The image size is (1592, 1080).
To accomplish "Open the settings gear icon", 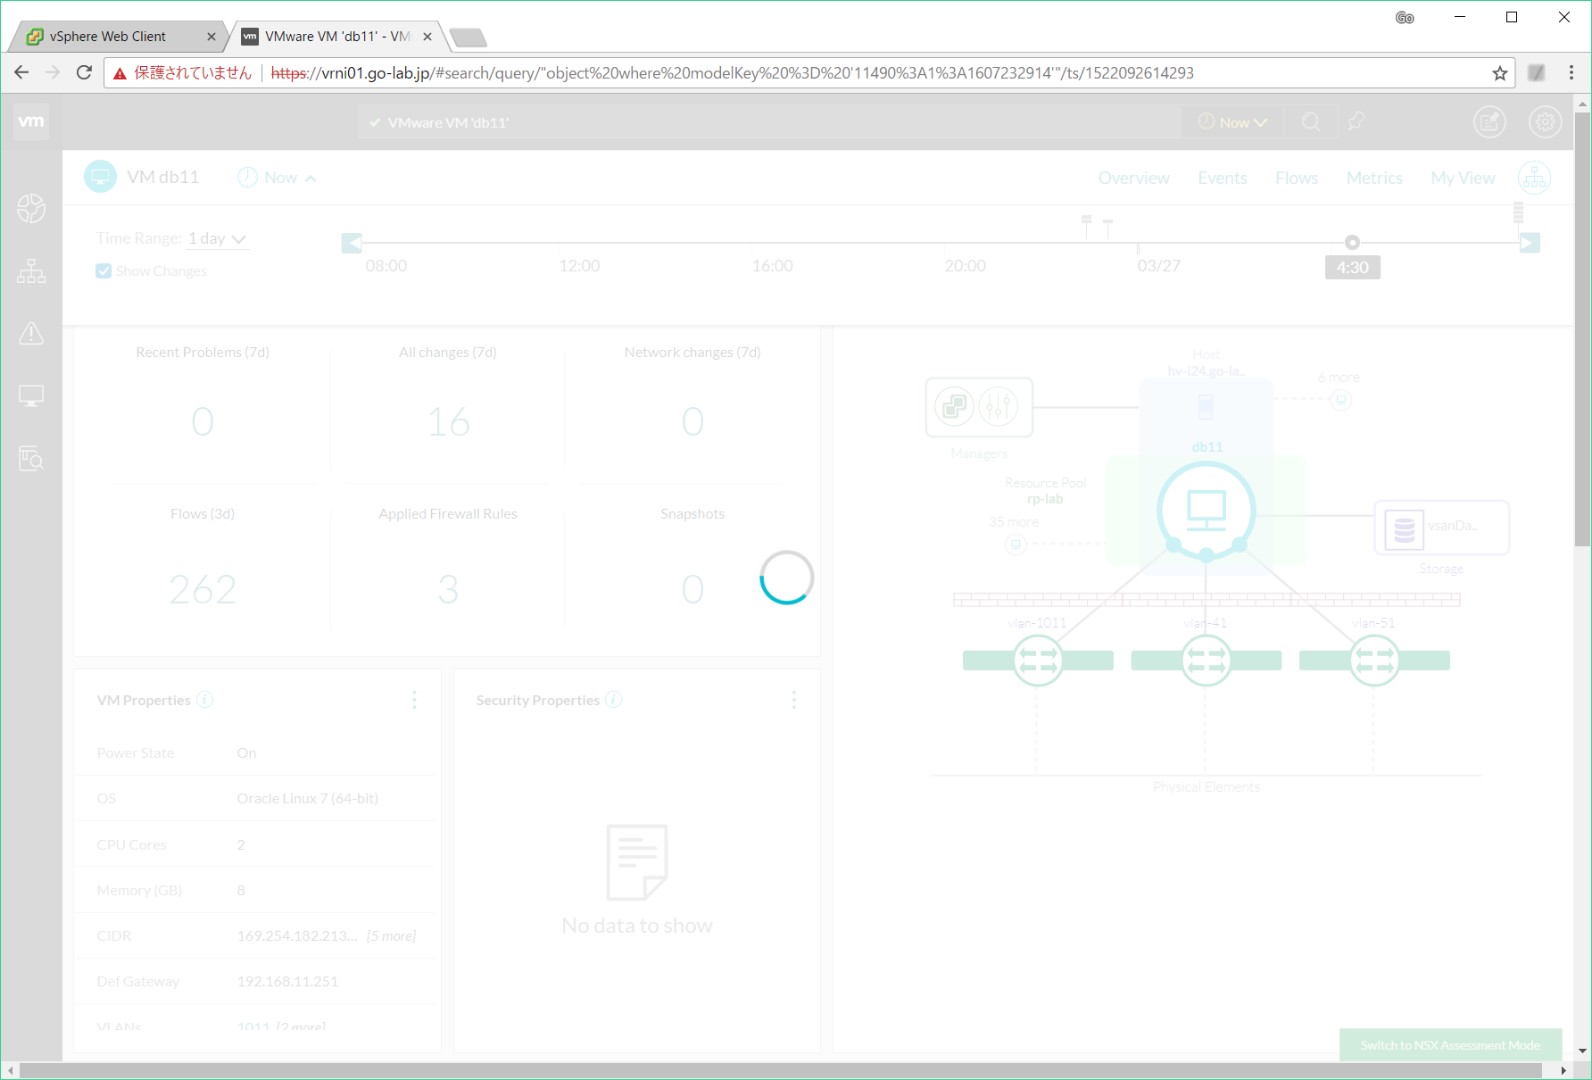I will (1545, 122).
